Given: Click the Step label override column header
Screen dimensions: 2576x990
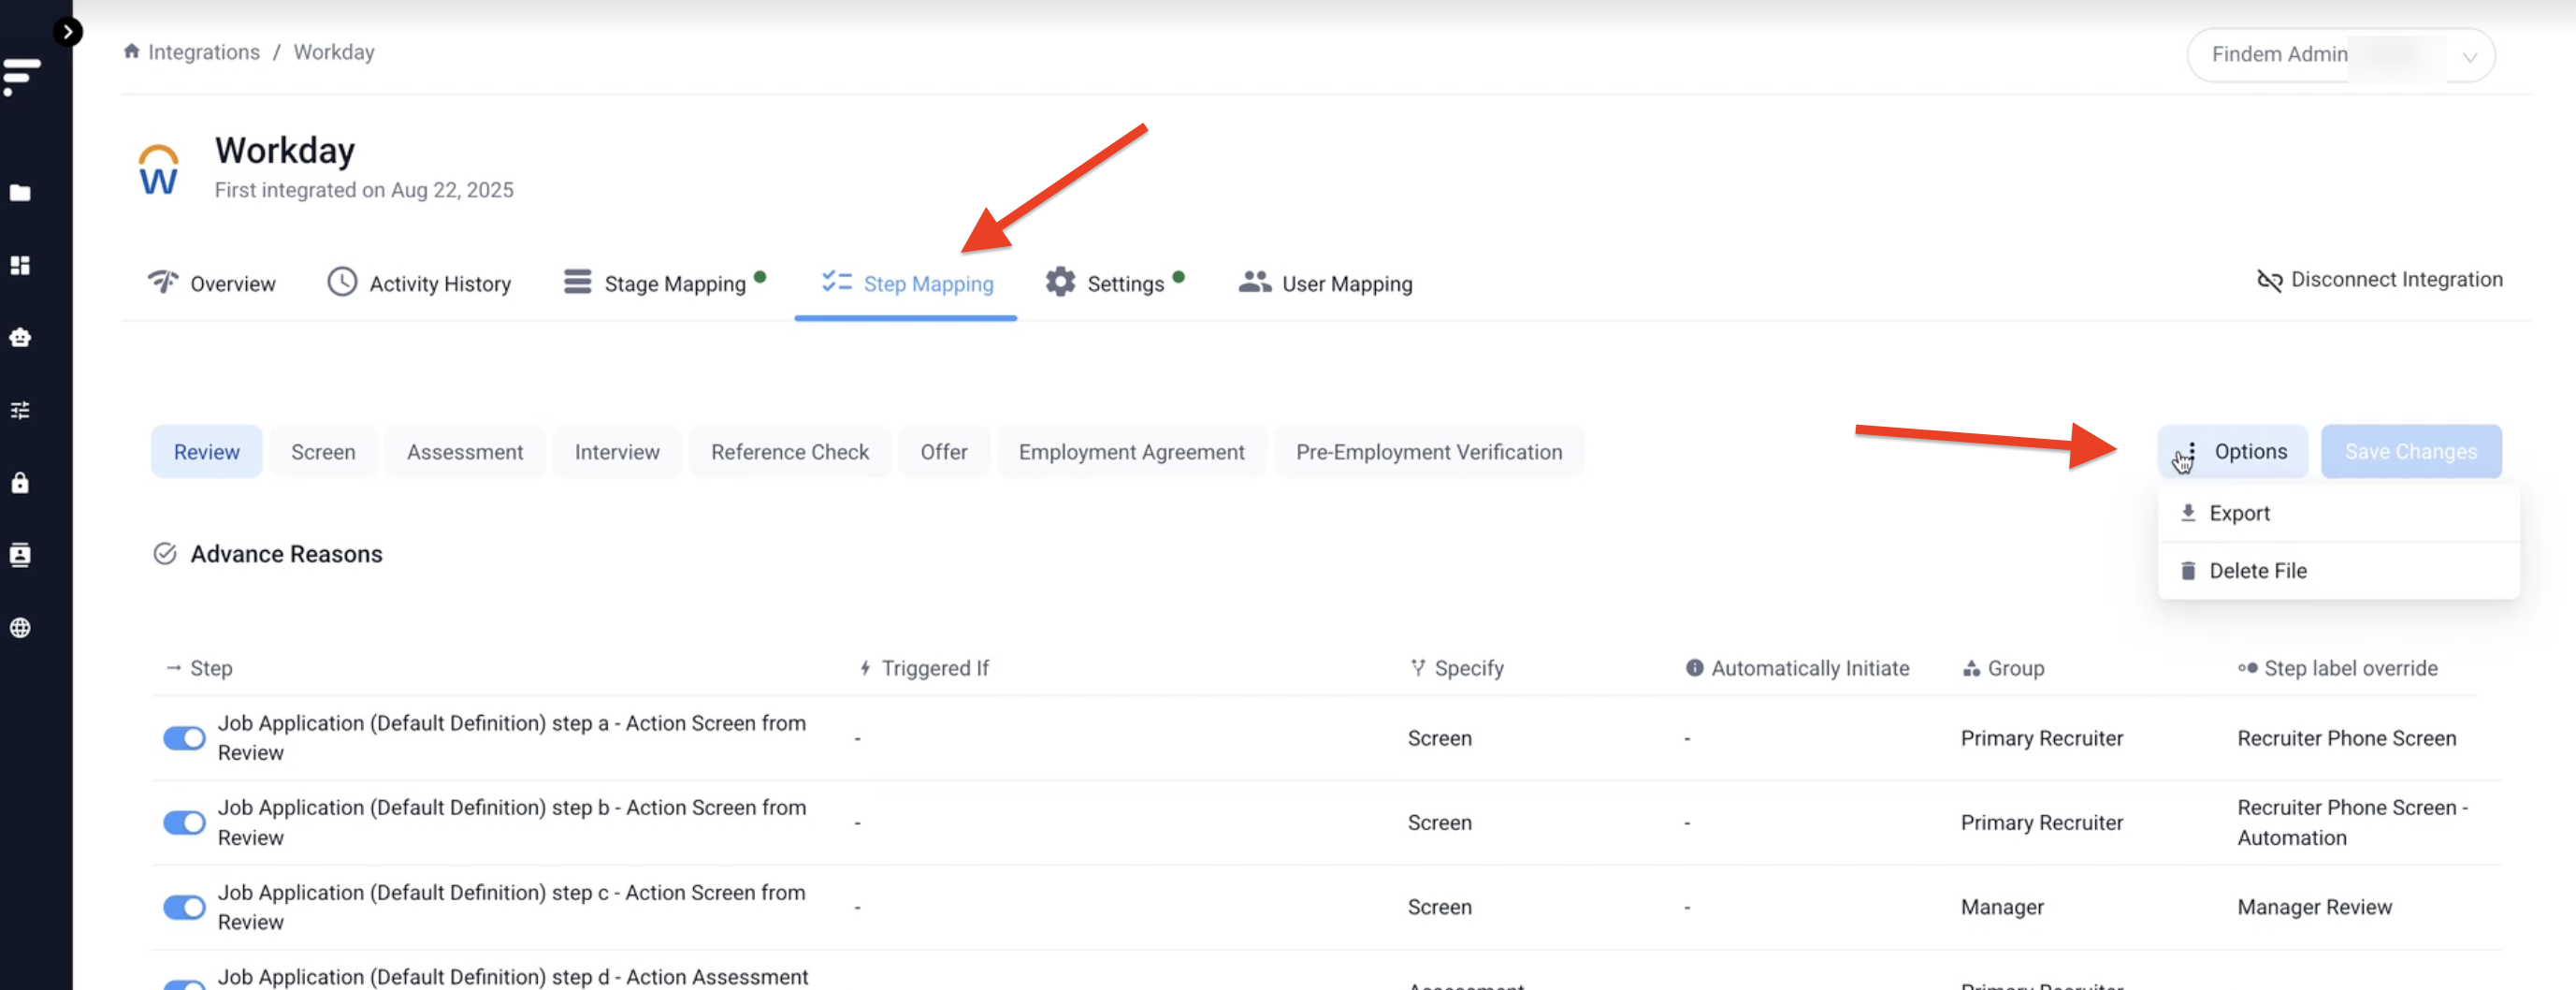Looking at the screenshot, I should tap(2338, 668).
